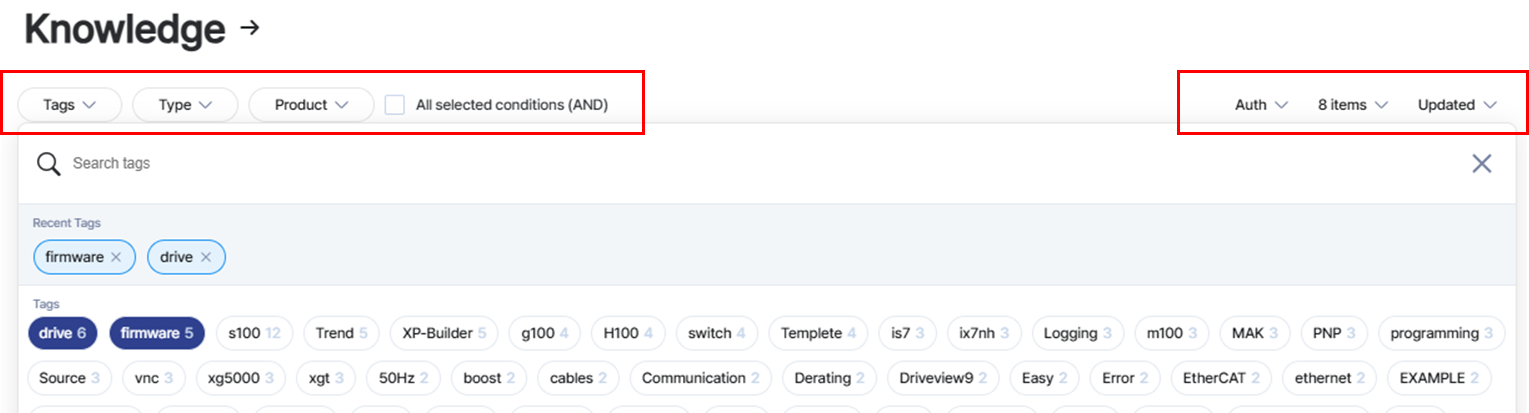This screenshot has width=1529, height=413.
Task: Deselect the selected firmware tag
Action: click(156, 333)
